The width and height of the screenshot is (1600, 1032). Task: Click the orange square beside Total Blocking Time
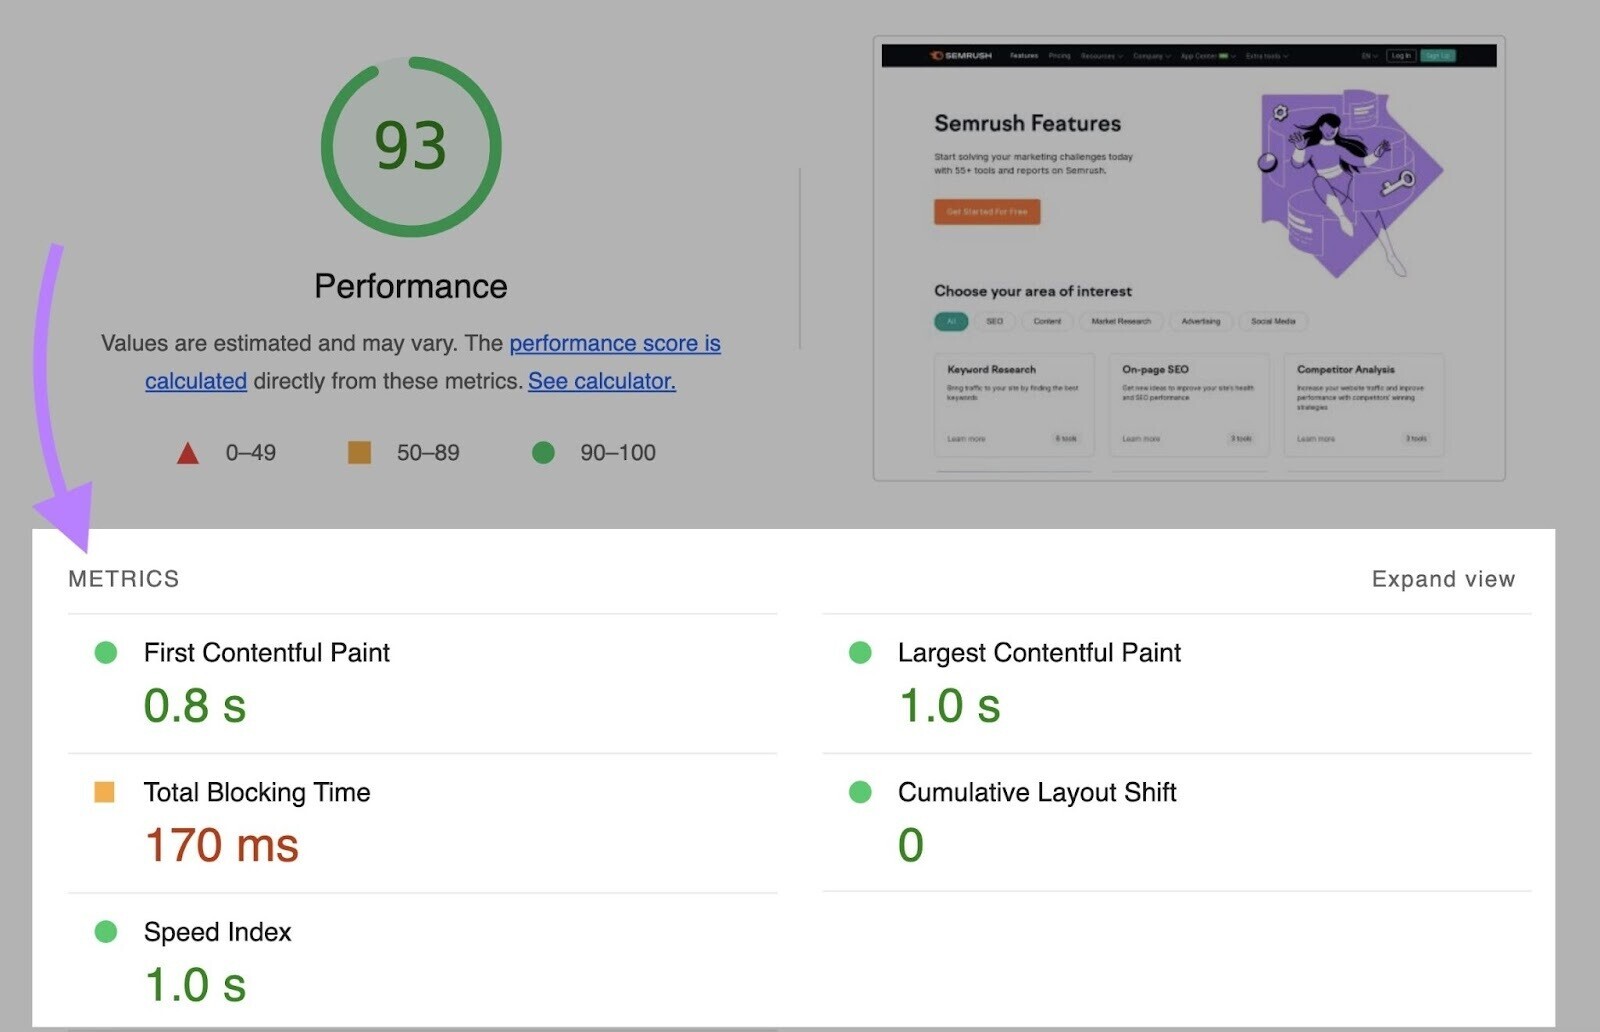pyautogui.click(x=104, y=793)
